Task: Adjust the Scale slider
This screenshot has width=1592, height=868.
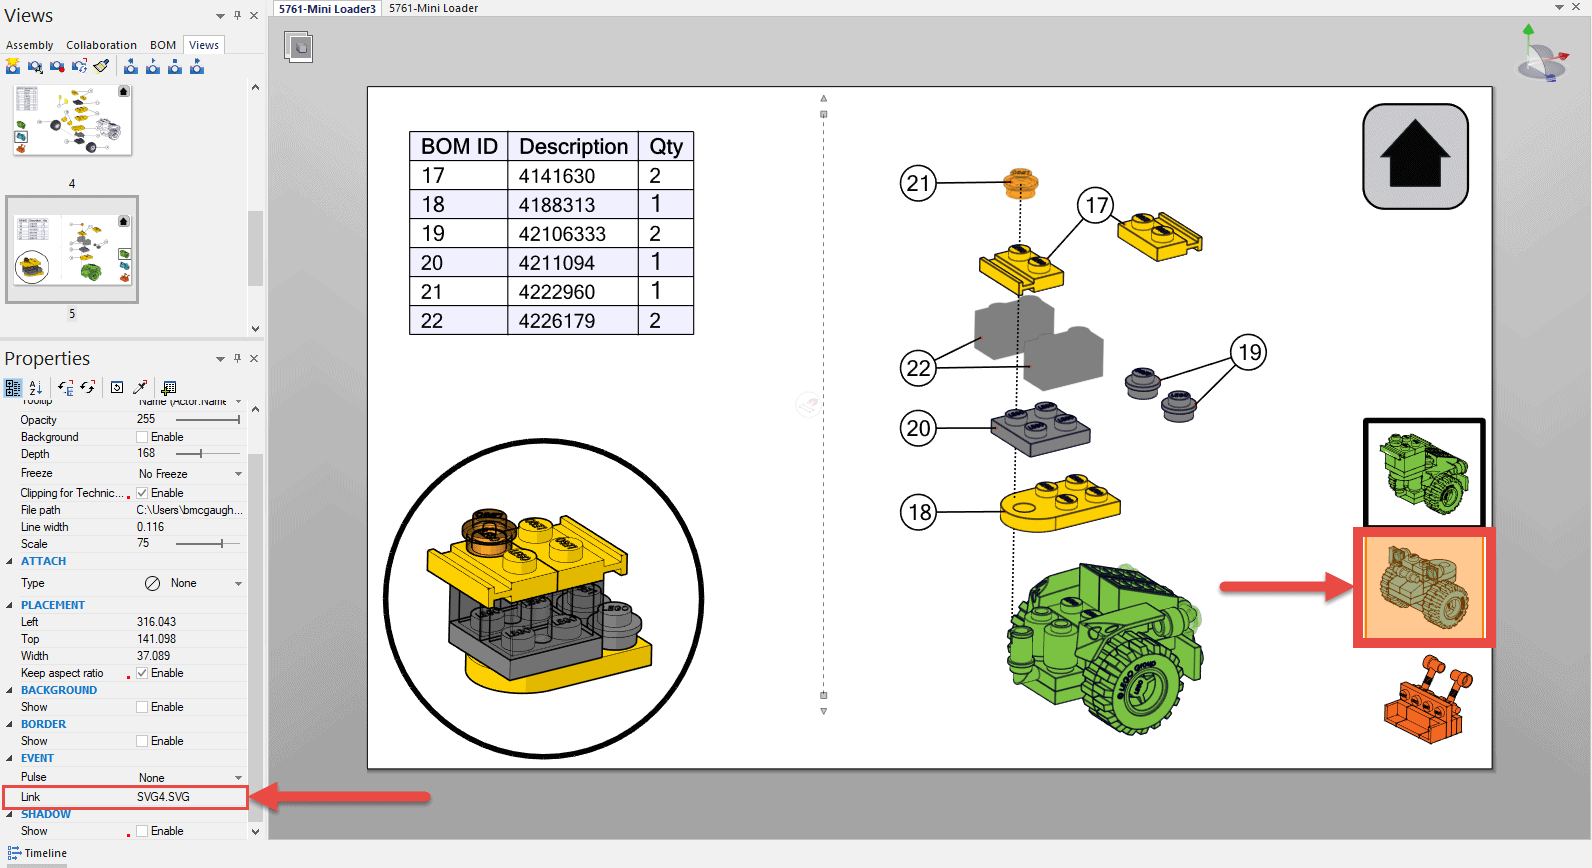Action: pos(208,544)
